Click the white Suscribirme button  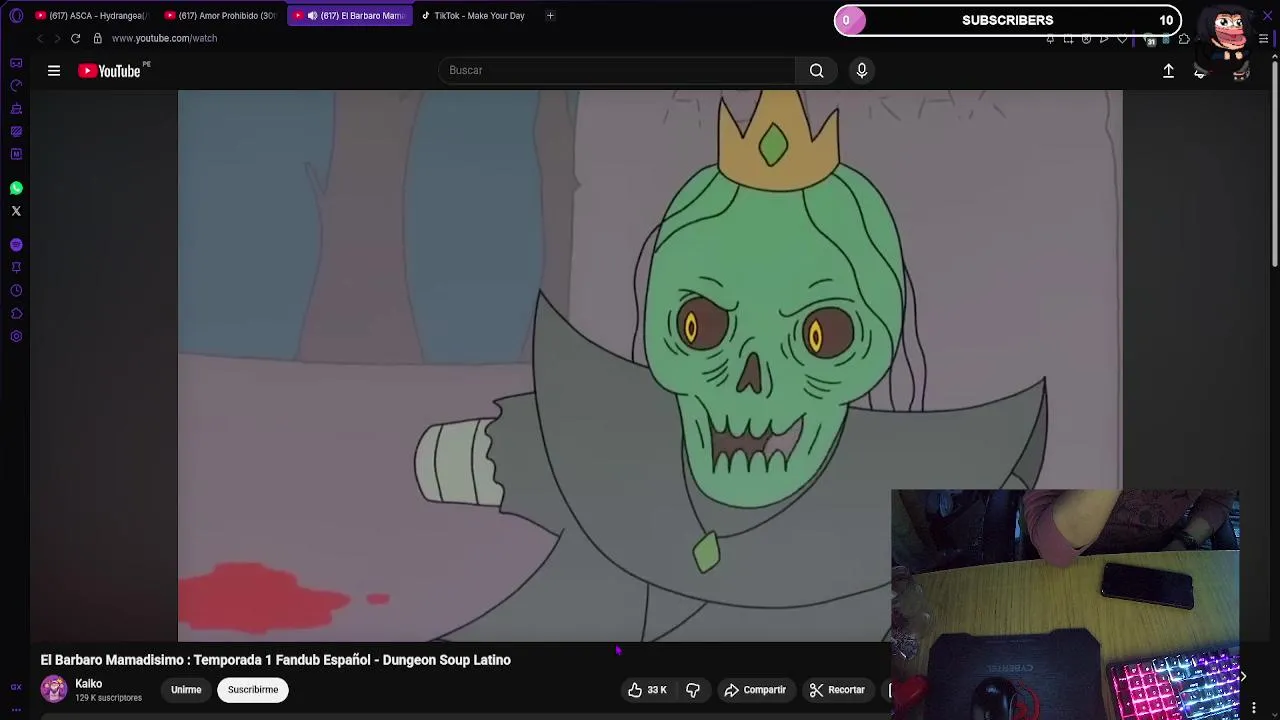pos(253,690)
